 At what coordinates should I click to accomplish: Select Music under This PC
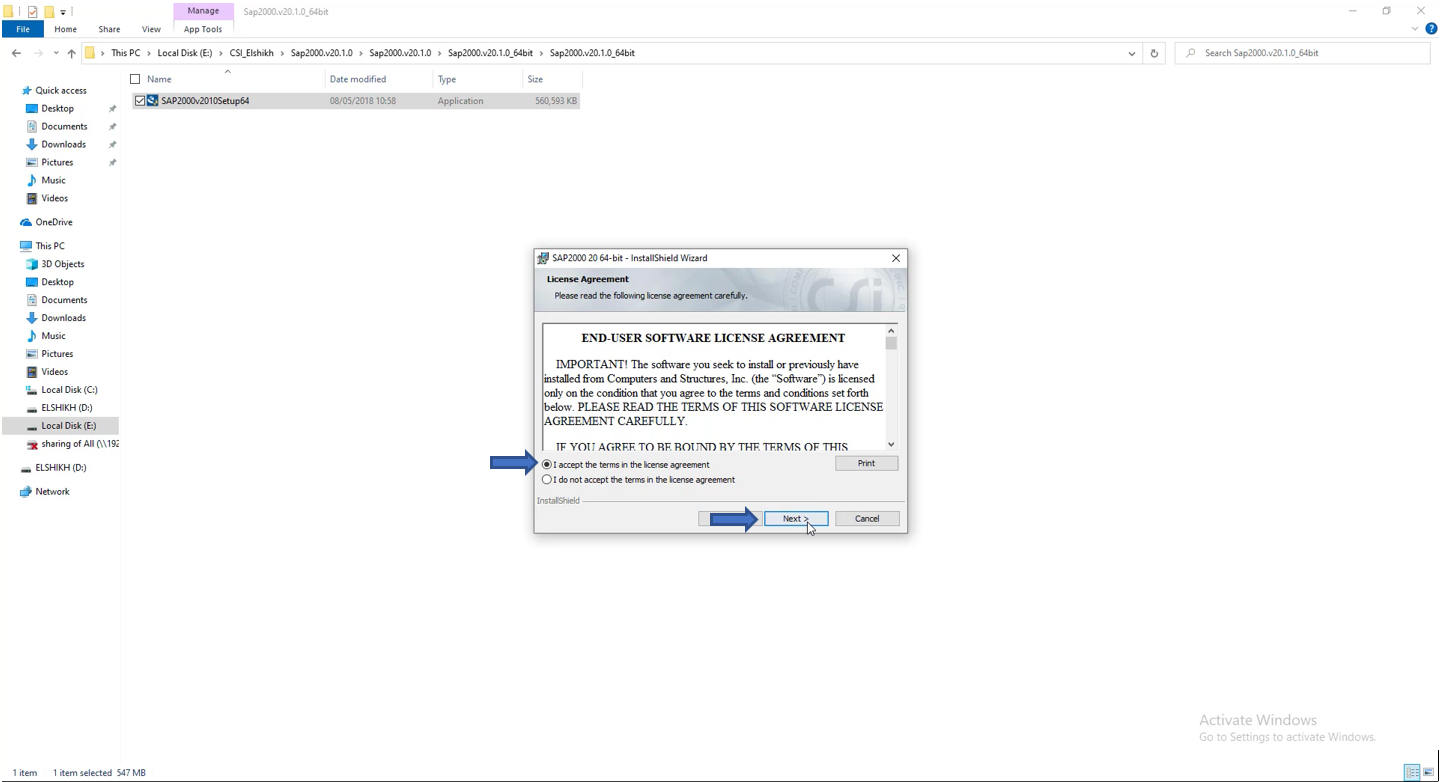coord(53,336)
